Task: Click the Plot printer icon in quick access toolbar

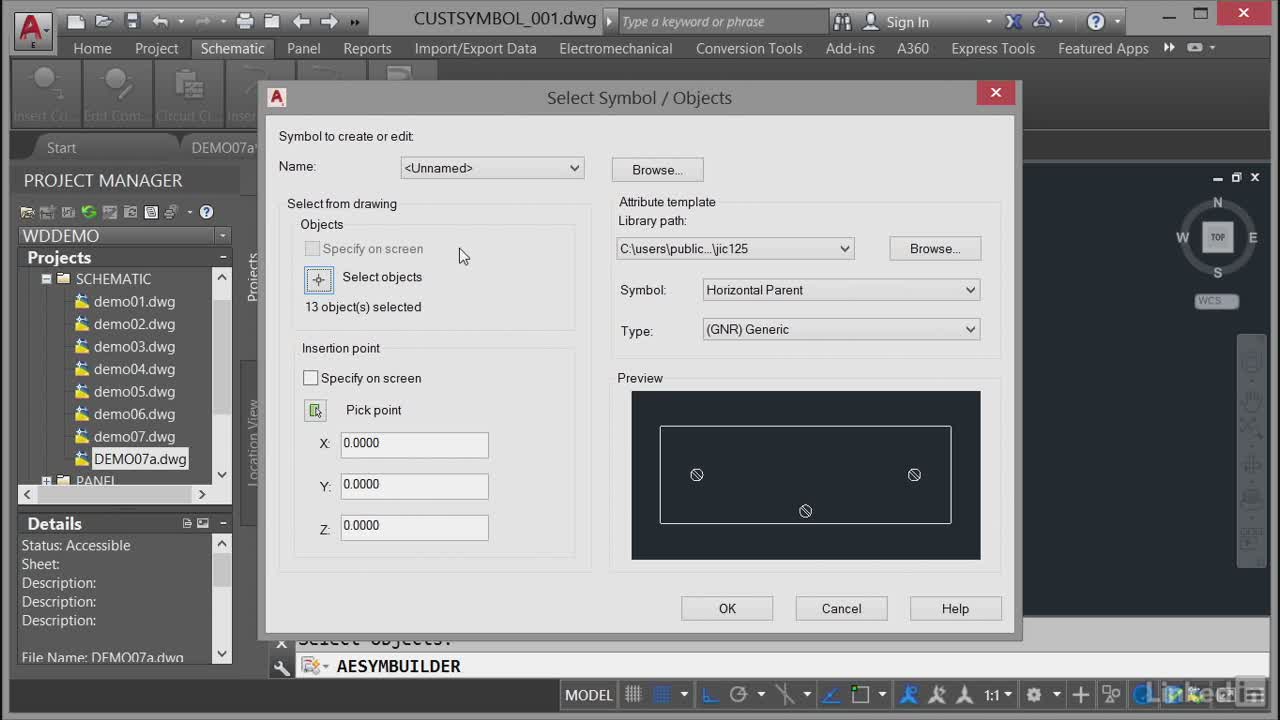Action: pos(245,21)
